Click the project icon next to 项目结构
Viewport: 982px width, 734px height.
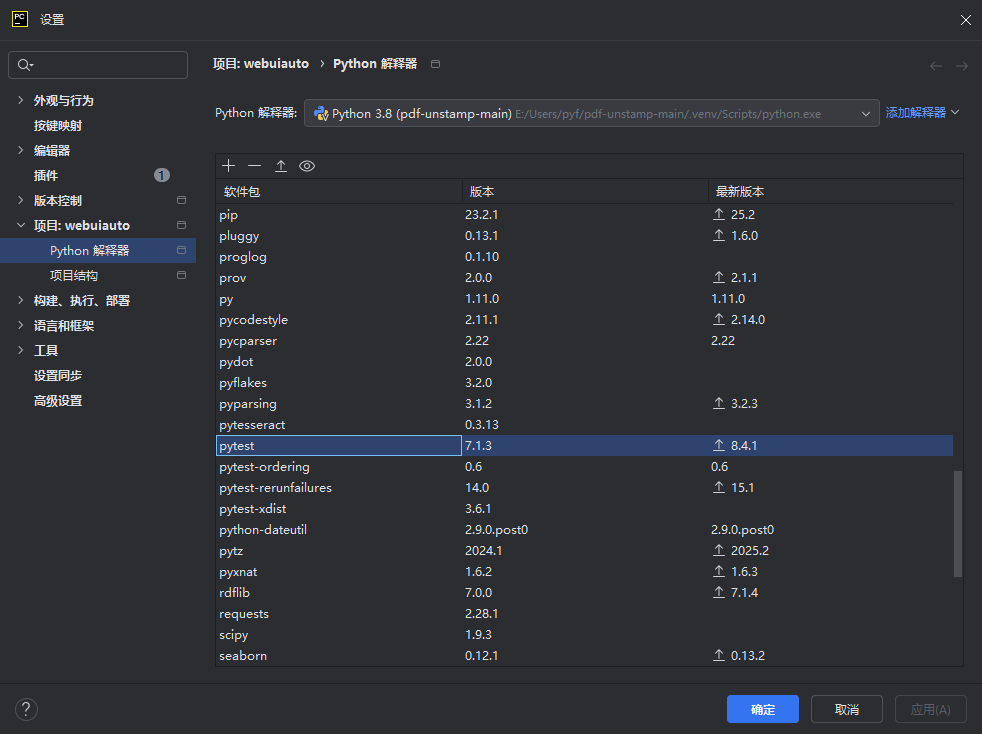(x=182, y=275)
